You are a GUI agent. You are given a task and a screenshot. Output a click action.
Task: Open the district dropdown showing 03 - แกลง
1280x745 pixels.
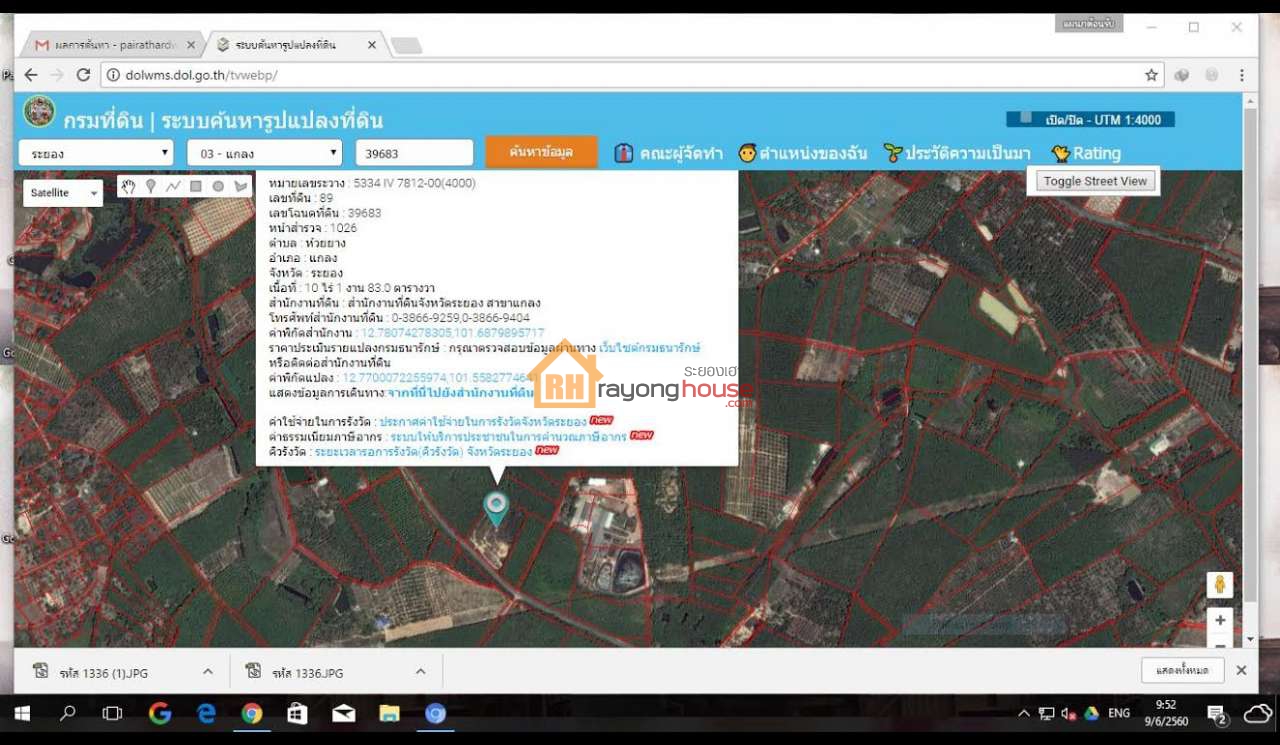point(265,153)
